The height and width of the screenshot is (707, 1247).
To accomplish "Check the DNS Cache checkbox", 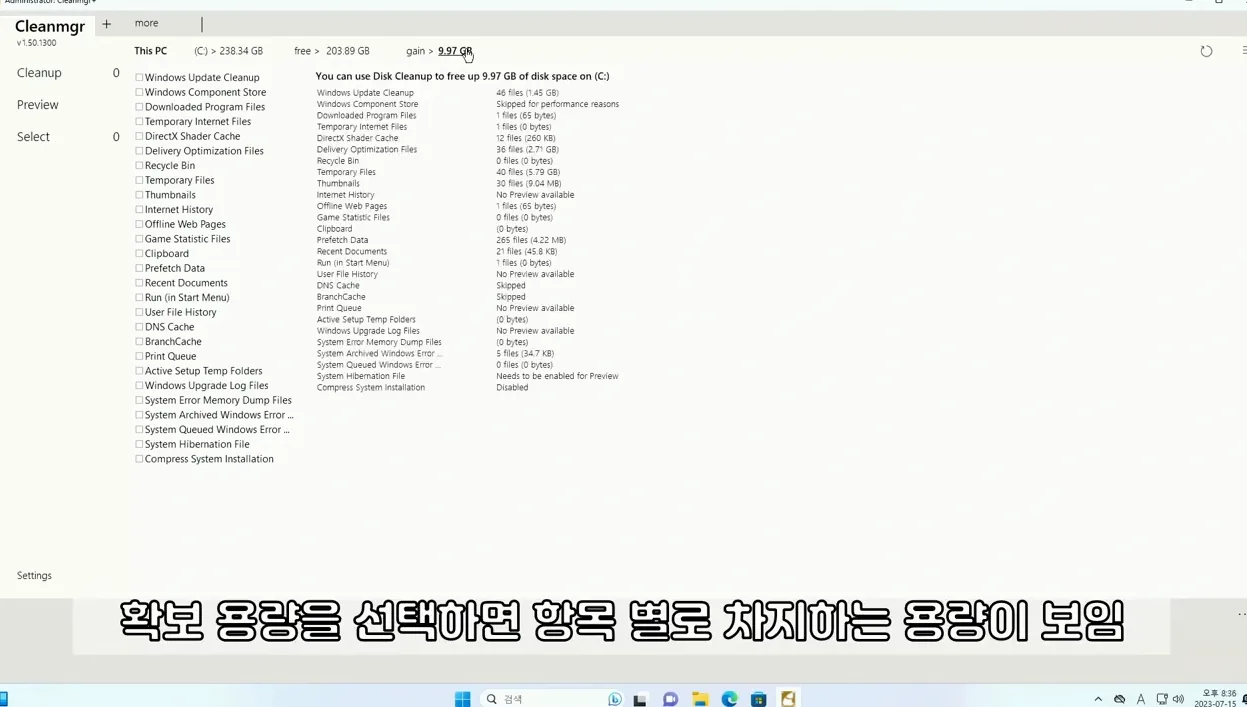I will point(139,327).
